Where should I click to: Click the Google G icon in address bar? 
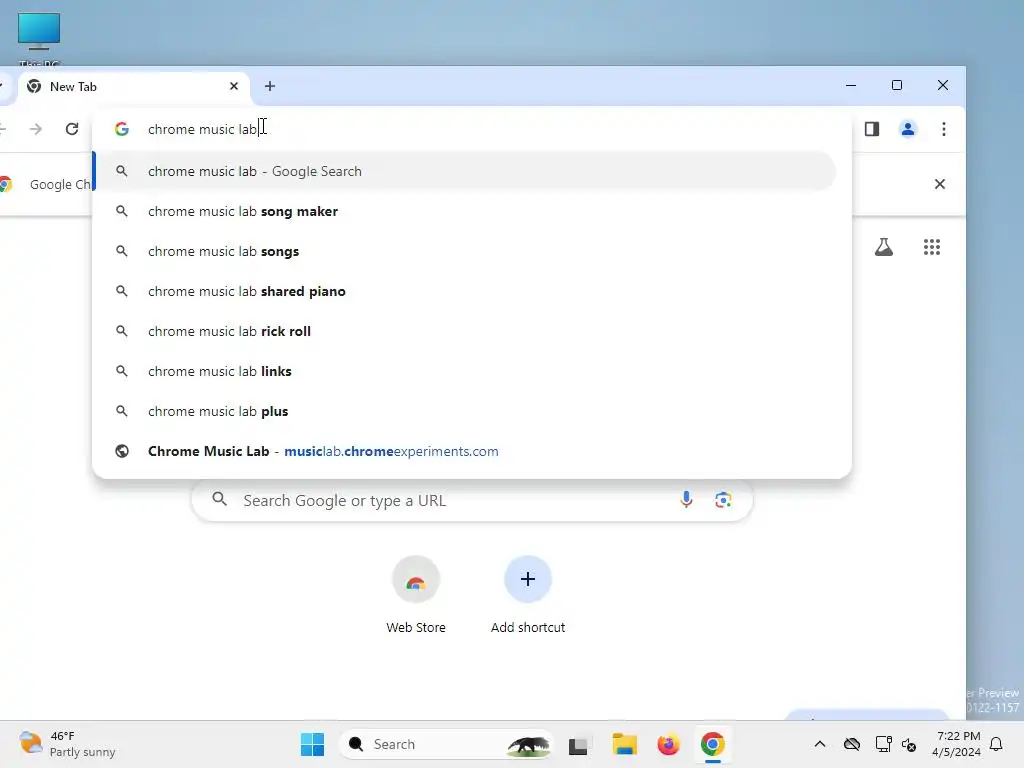click(x=122, y=129)
